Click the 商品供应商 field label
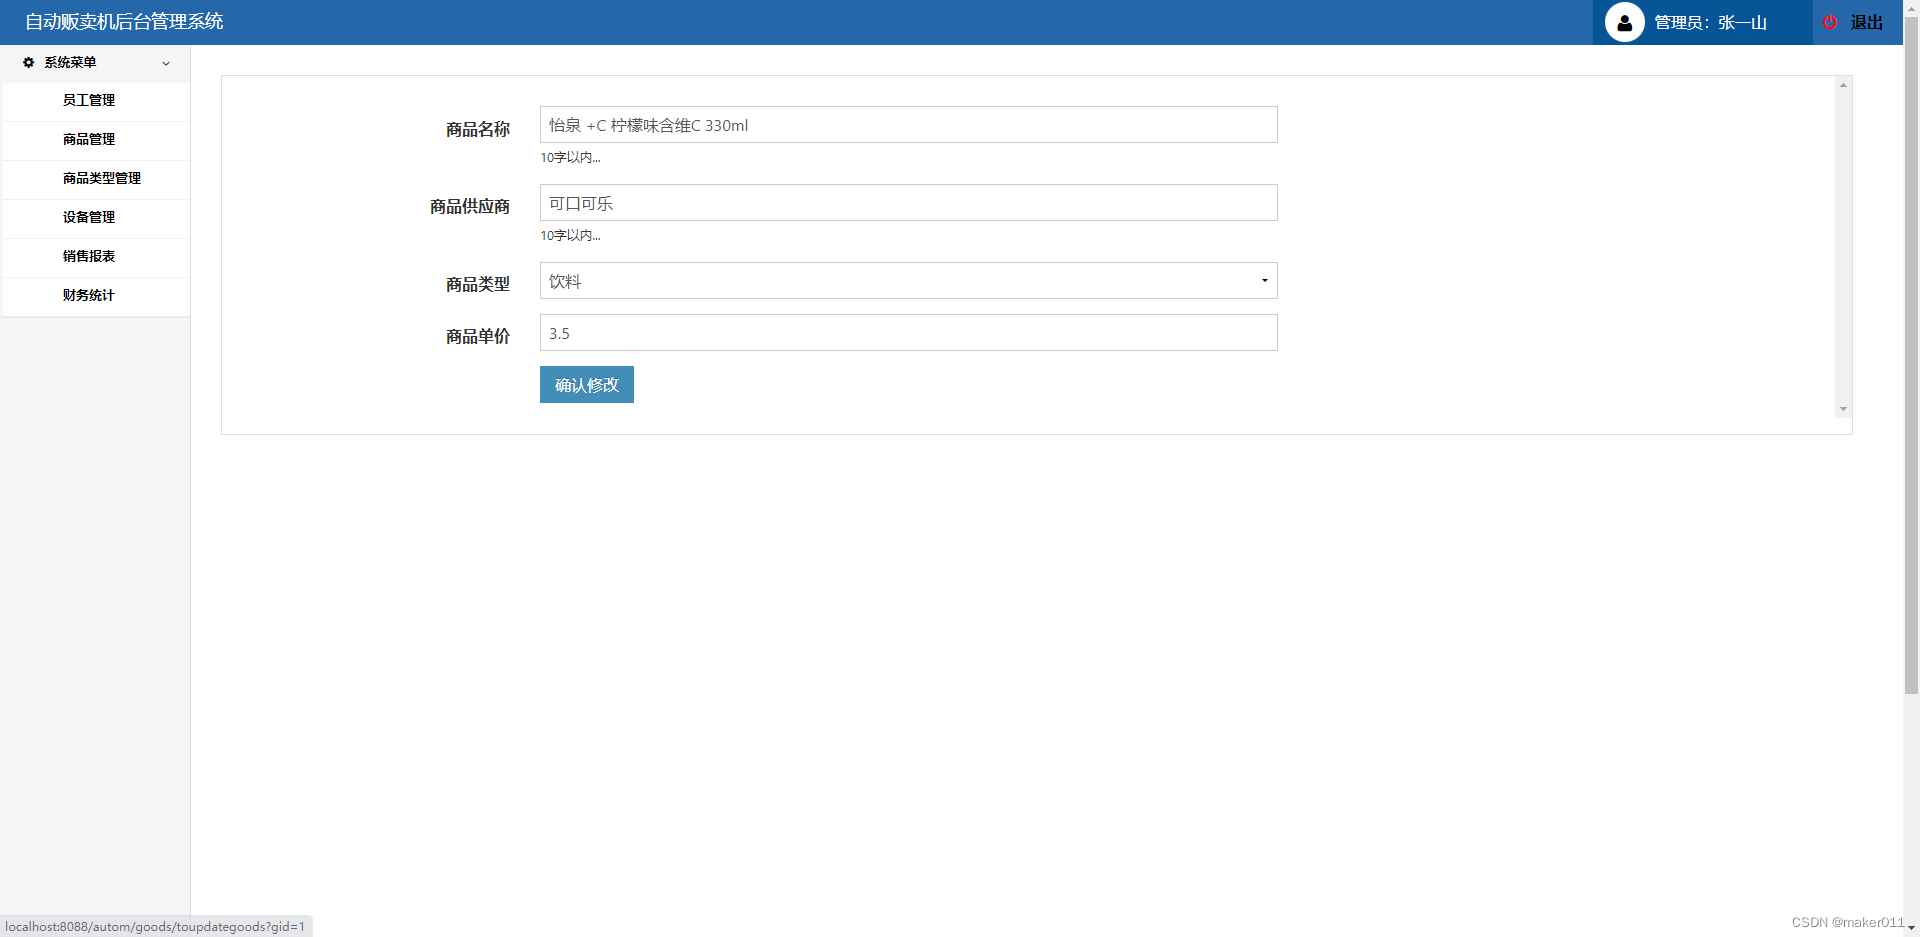The width and height of the screenshot is (1920, 937). point(470,206)
